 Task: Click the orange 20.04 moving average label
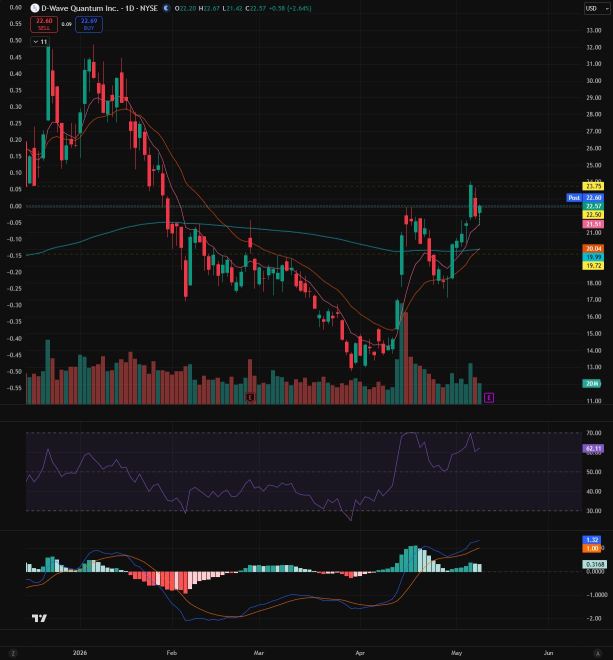coord(593,249)
